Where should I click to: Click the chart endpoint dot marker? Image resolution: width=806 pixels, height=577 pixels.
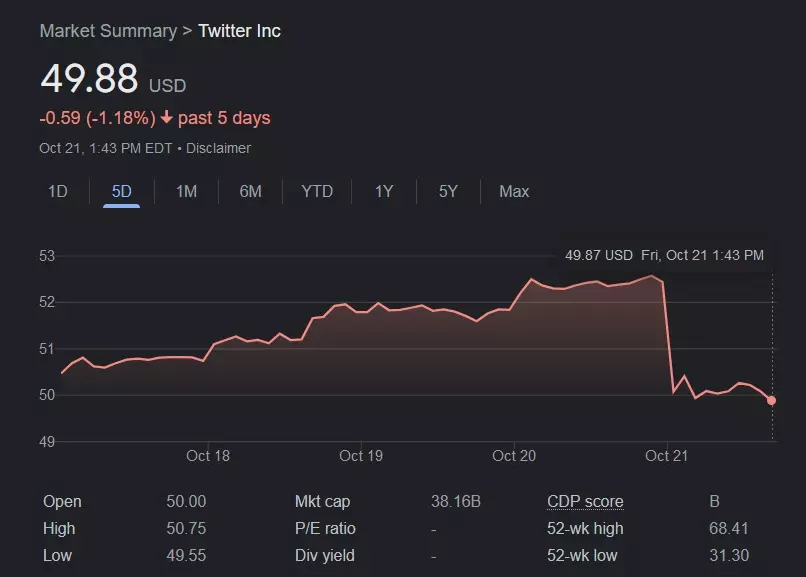coord(771,400)
